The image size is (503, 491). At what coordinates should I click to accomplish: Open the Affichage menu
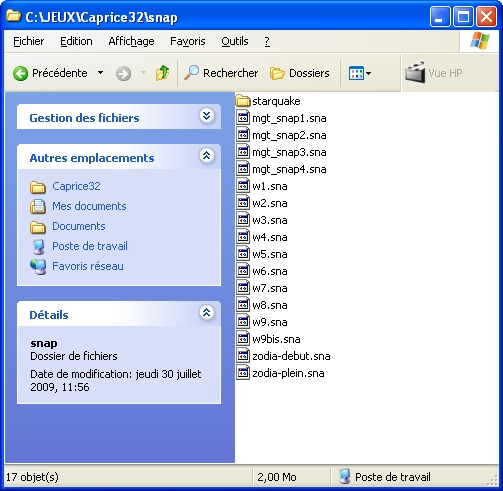(131, 41)
